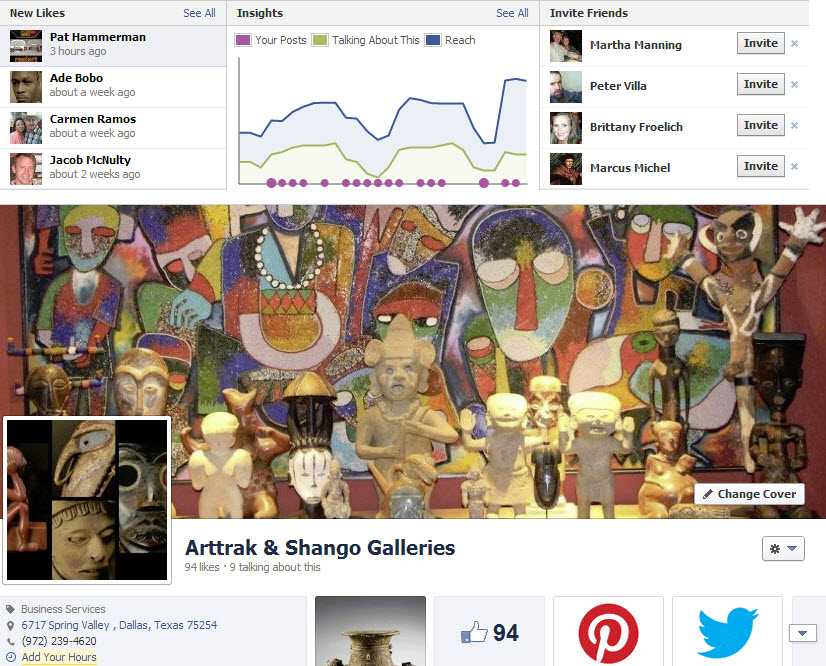The height and width of the screenshot is (666, 826).
Task: Open Jacob McNulty's profile picture
Action: pyautogui.click(x=26, y=169)
